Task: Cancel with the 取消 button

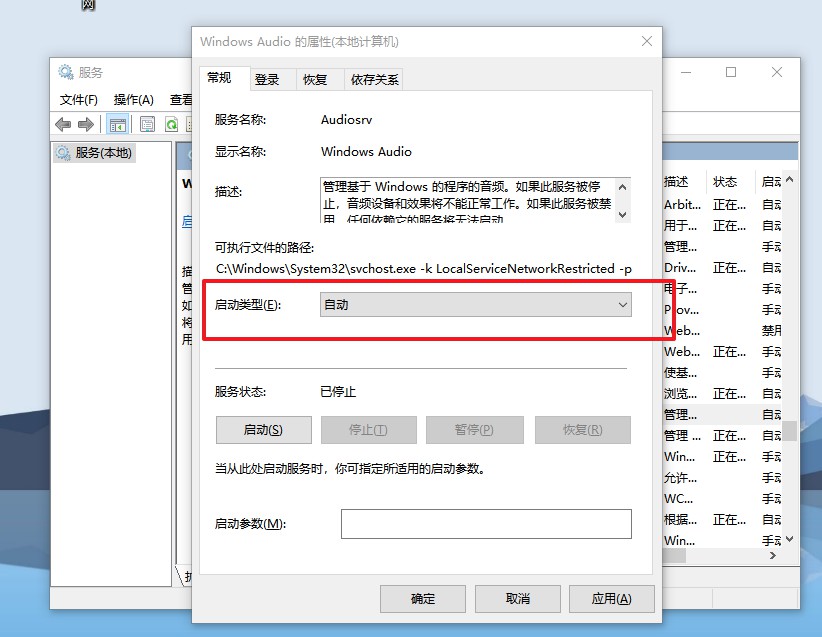Action: tap(517, 599)
